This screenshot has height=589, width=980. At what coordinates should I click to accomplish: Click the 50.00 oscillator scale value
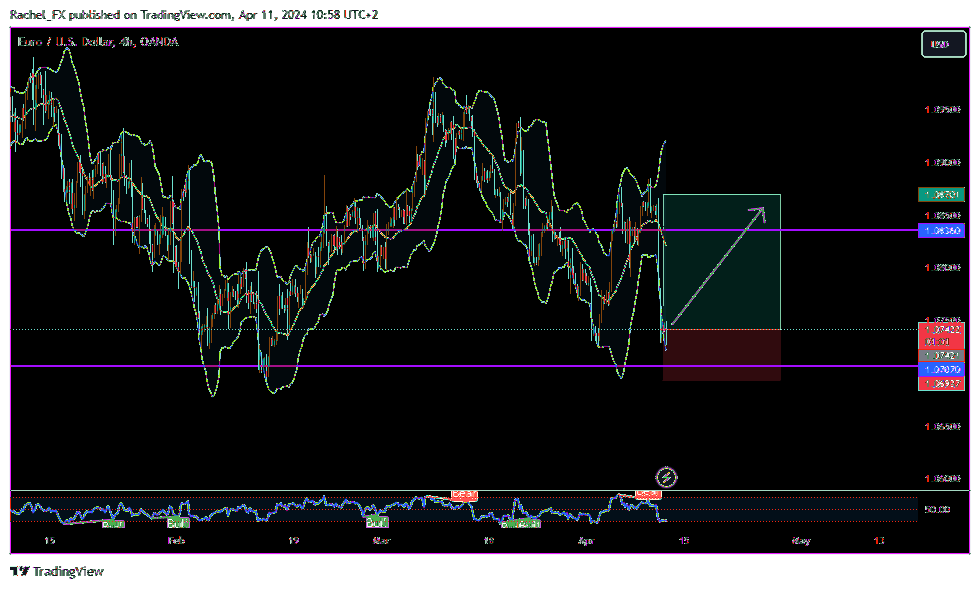937,510
